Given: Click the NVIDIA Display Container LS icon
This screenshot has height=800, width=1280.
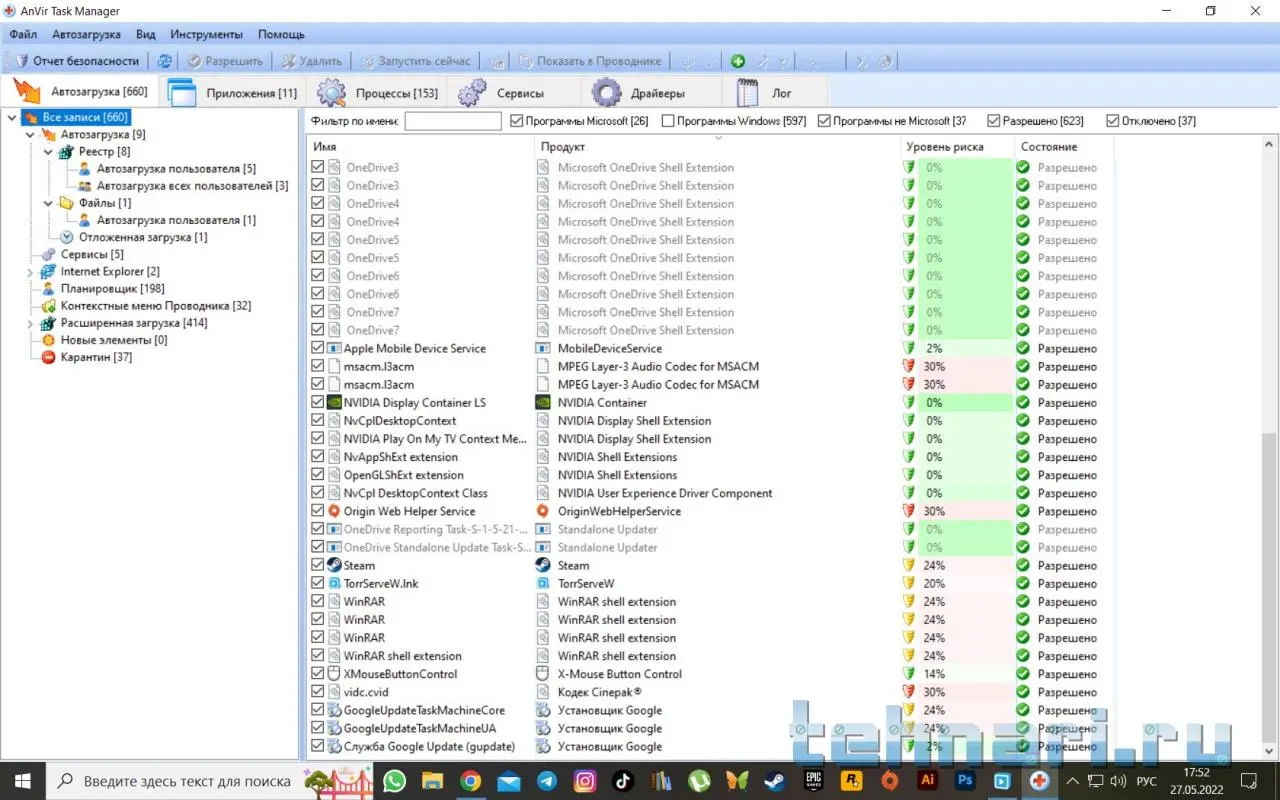Looking at the screenshot, I should [335, 403].
